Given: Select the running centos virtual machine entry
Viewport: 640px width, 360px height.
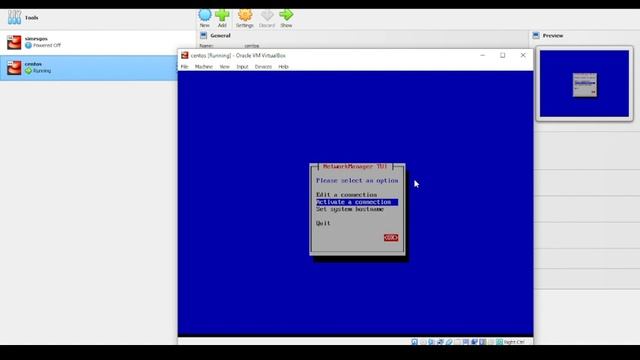Looking at the screenshot, I should (x=89, y=68).
